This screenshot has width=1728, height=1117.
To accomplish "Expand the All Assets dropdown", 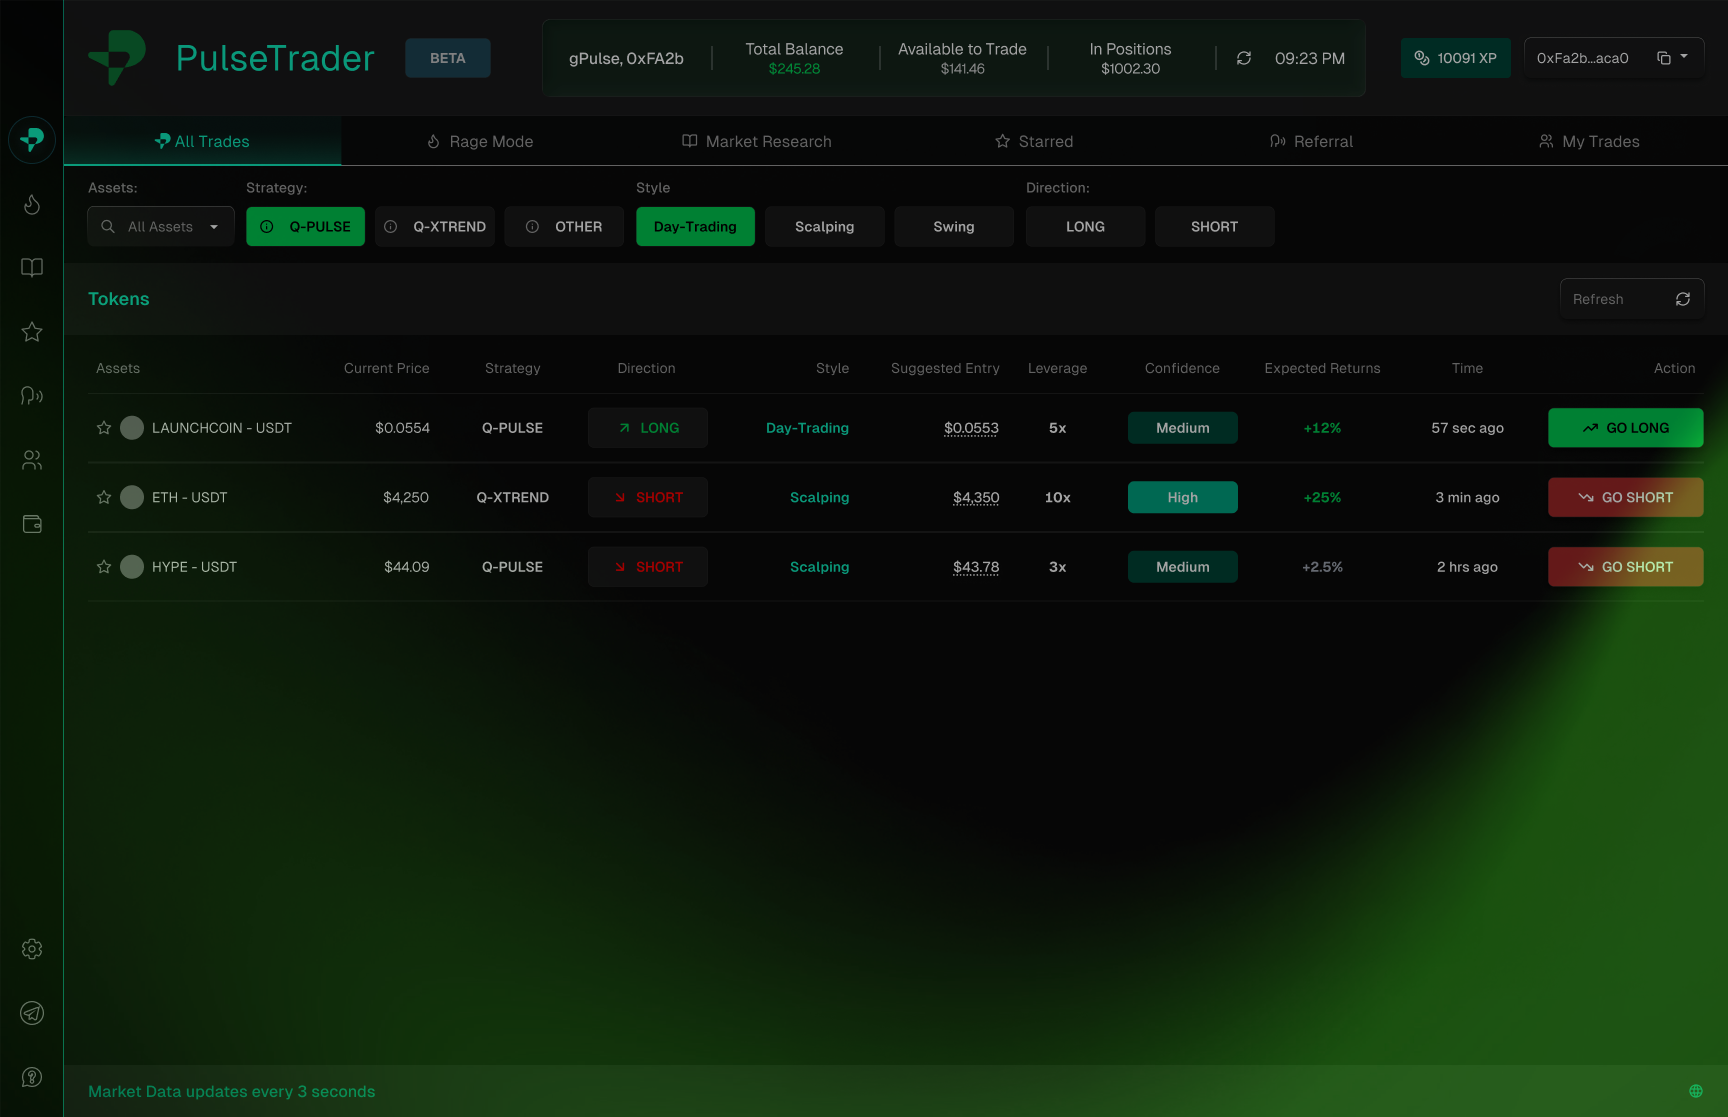I will (161, 227).
